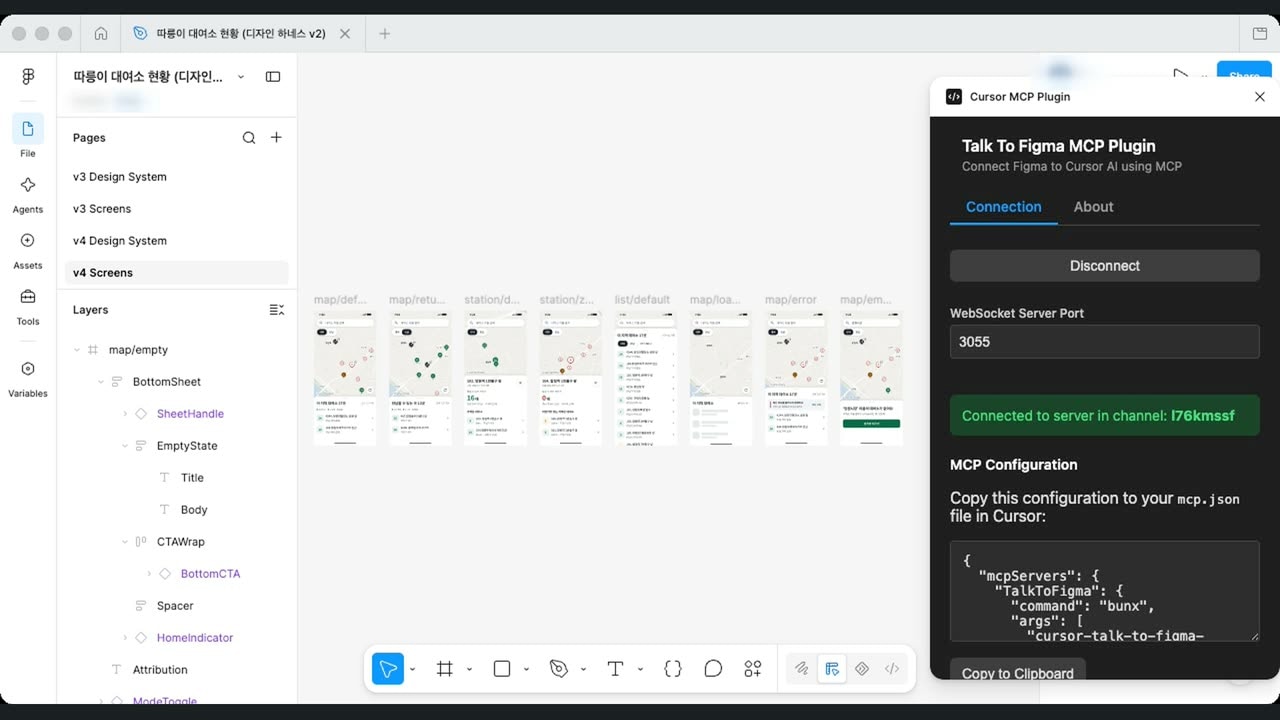The image size is (1280, 720).
Task: Go to the home tab icon
Action: pyautogui.click(x=101, y=33)
